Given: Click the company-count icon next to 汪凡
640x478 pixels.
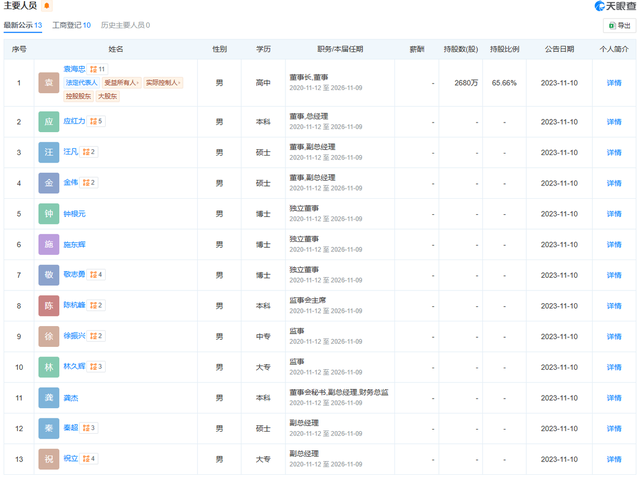Looking at the screenshot, I should pyautogui.click(x=88, y=152).
